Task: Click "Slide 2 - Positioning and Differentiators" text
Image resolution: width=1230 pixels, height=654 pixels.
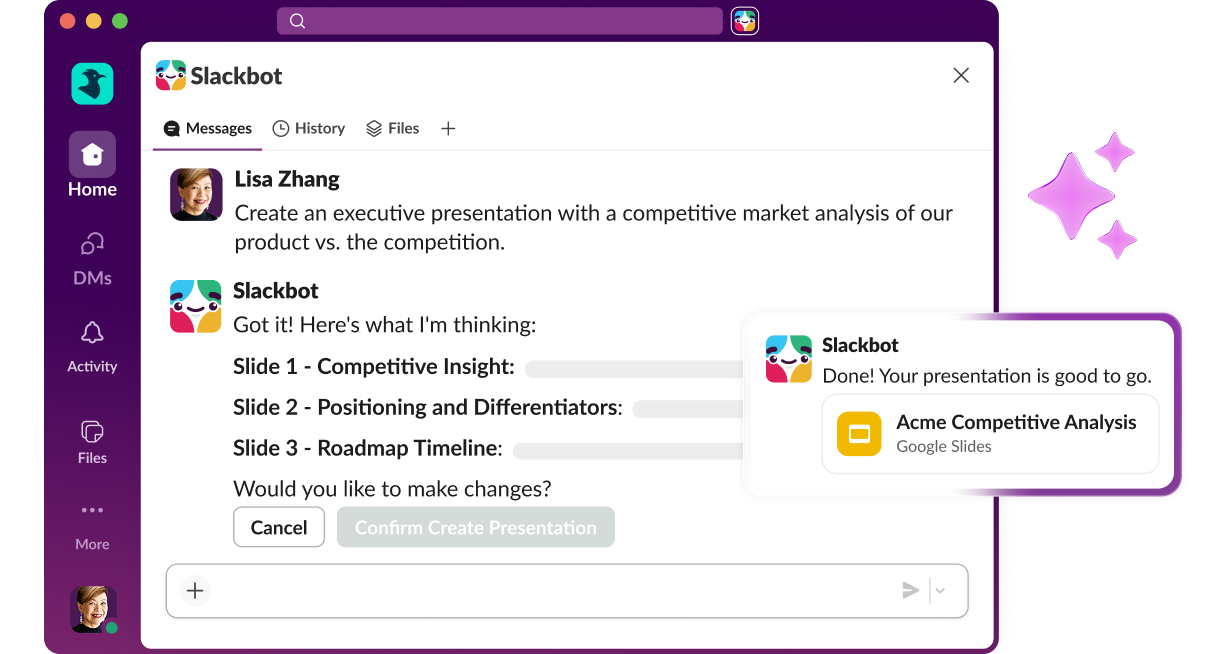Action: click(x=427, y=407)
